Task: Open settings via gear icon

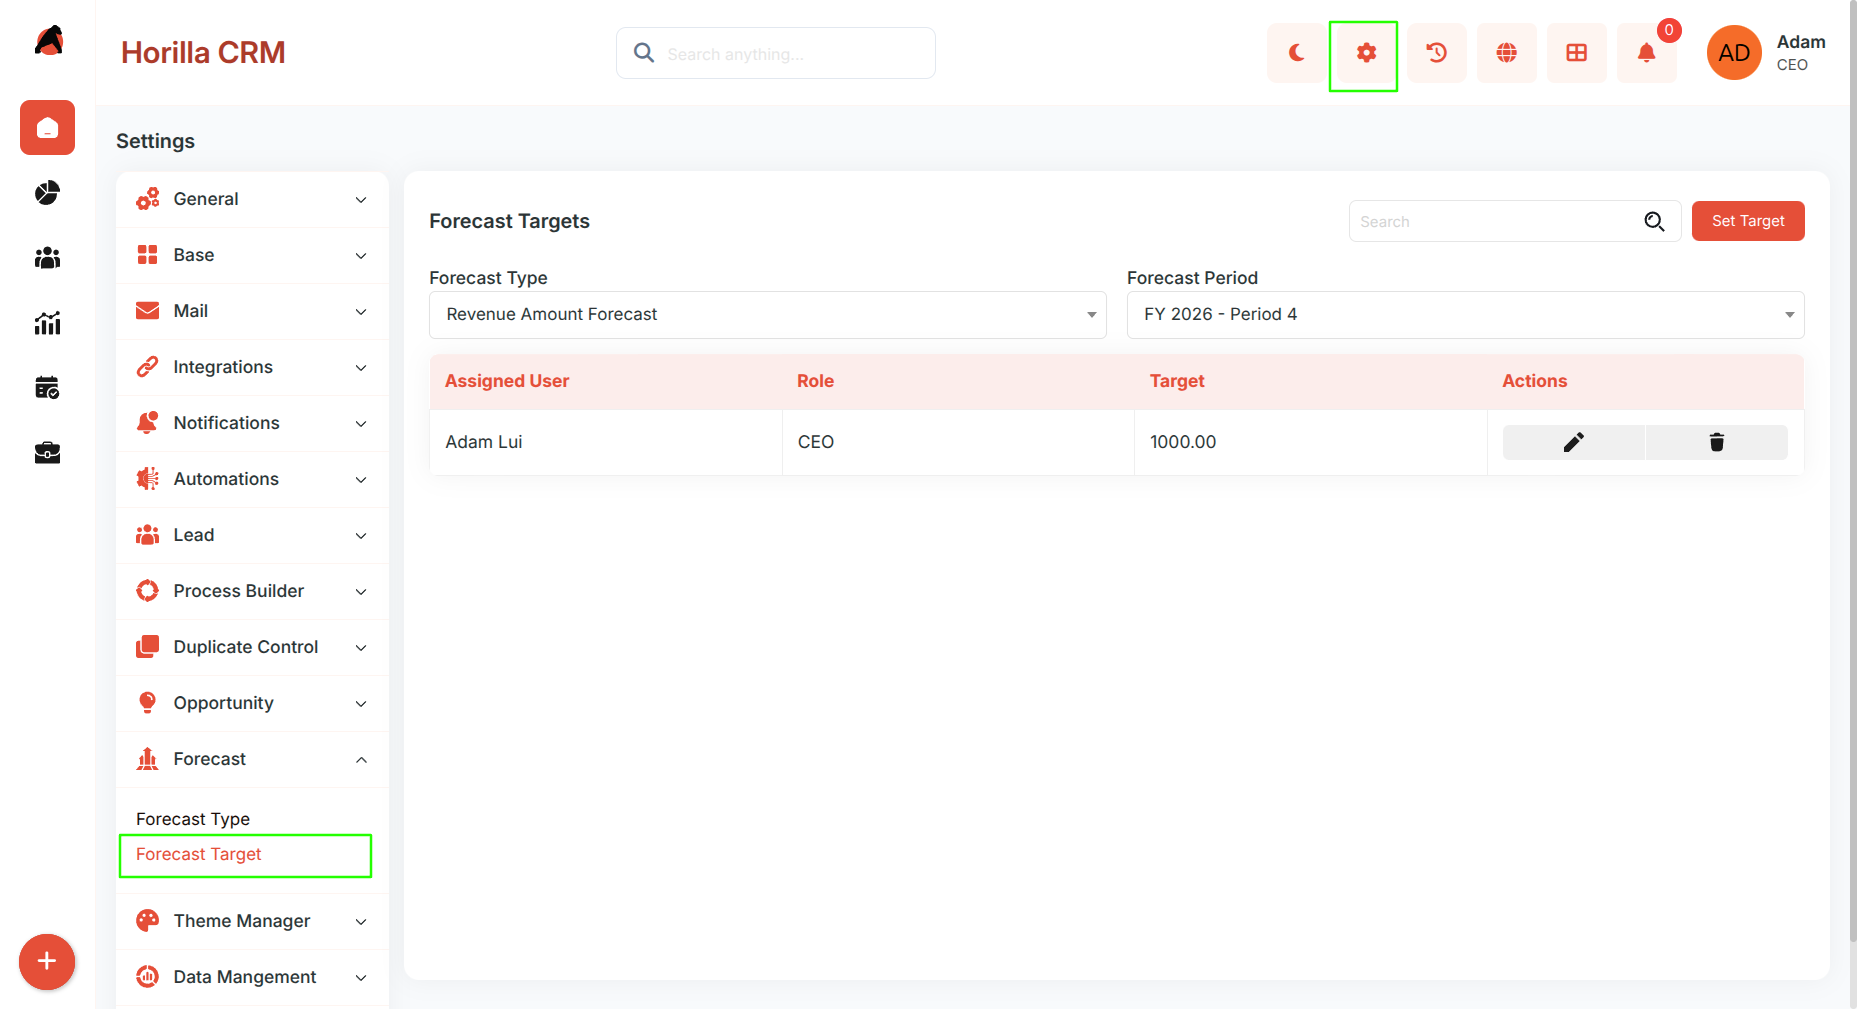Action: (1366, 53)
